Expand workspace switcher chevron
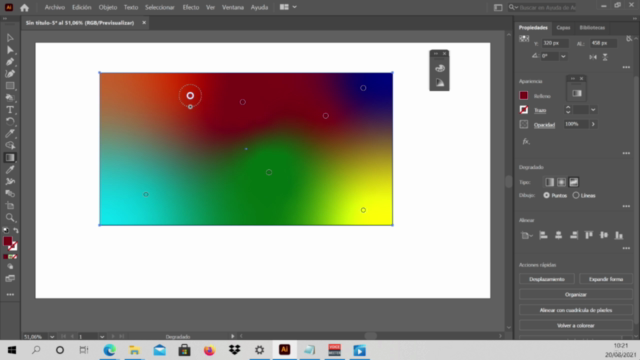This screenshot has width=640, height=360. pos(294,7)
